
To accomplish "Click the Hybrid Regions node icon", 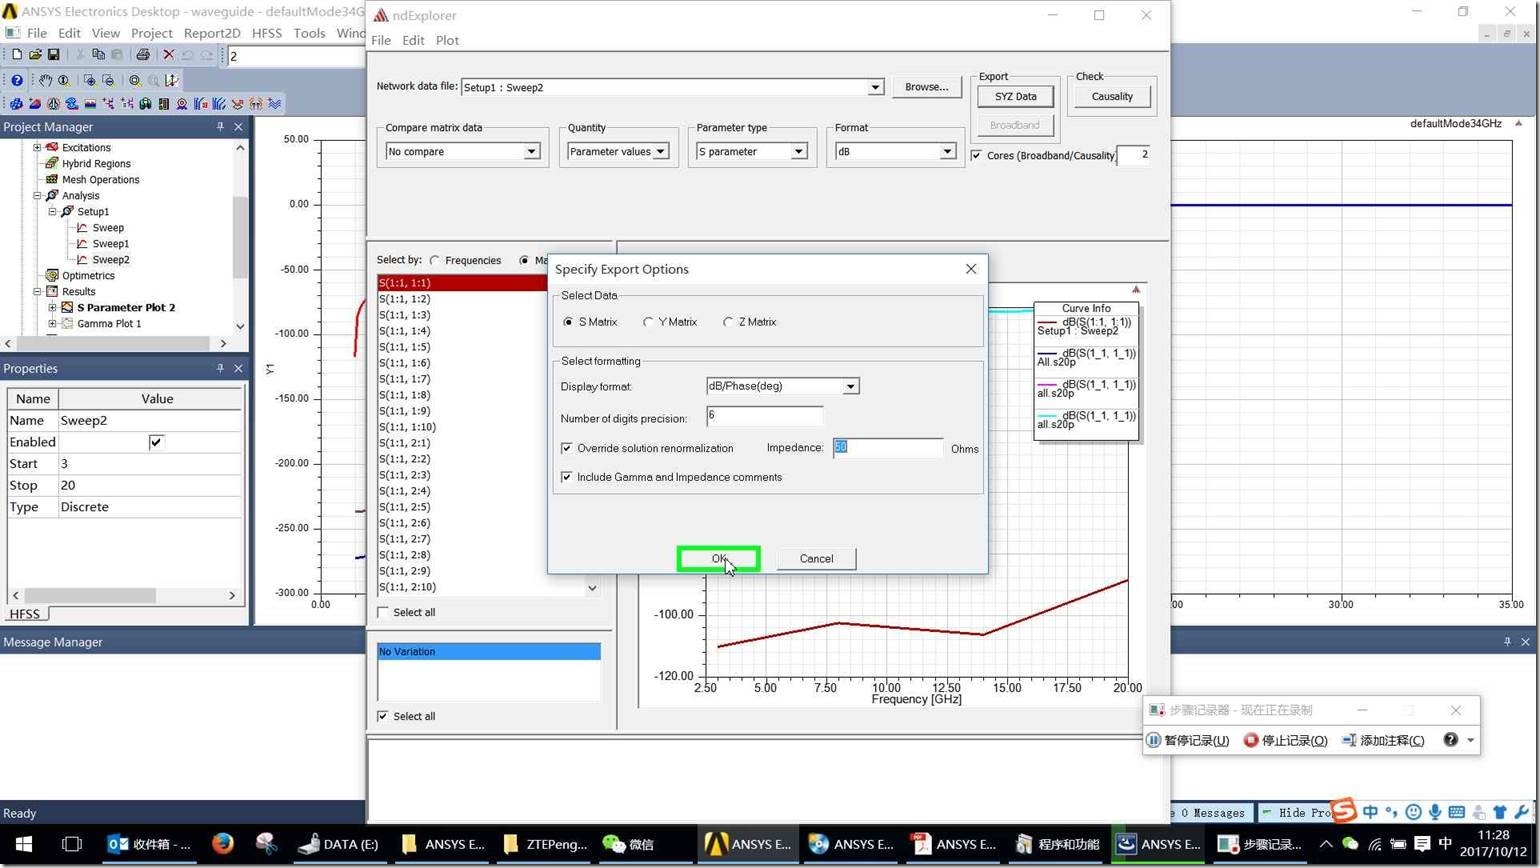I will (52, 163).
